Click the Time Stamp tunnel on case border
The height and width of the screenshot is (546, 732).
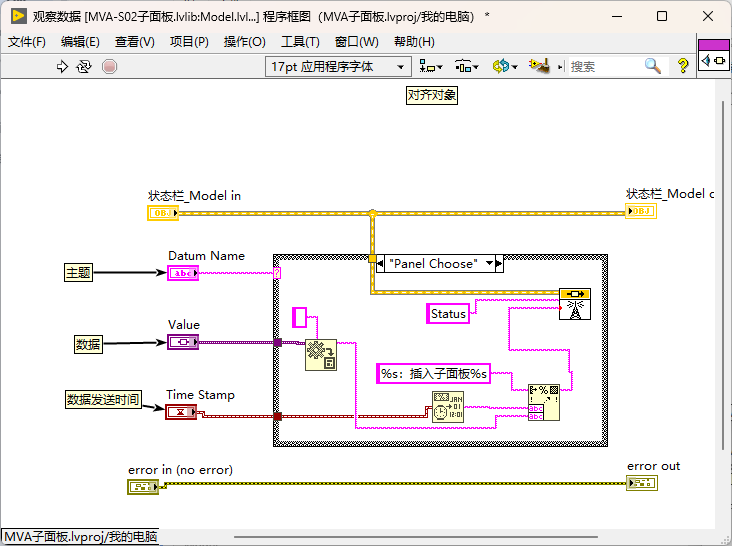point(278,416)
